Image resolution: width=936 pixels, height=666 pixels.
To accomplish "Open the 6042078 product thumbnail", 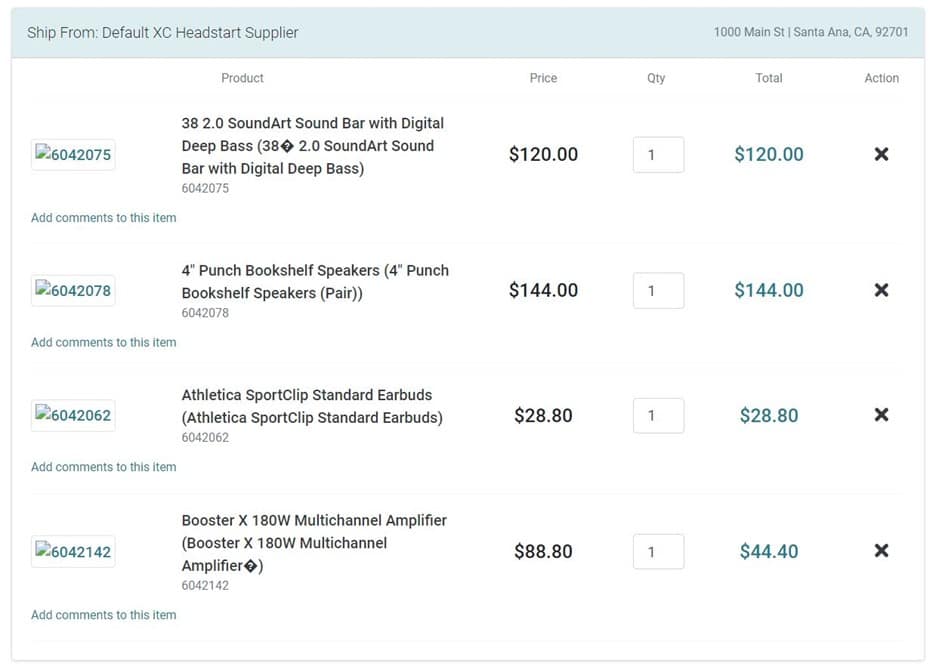I will point(73,291).
